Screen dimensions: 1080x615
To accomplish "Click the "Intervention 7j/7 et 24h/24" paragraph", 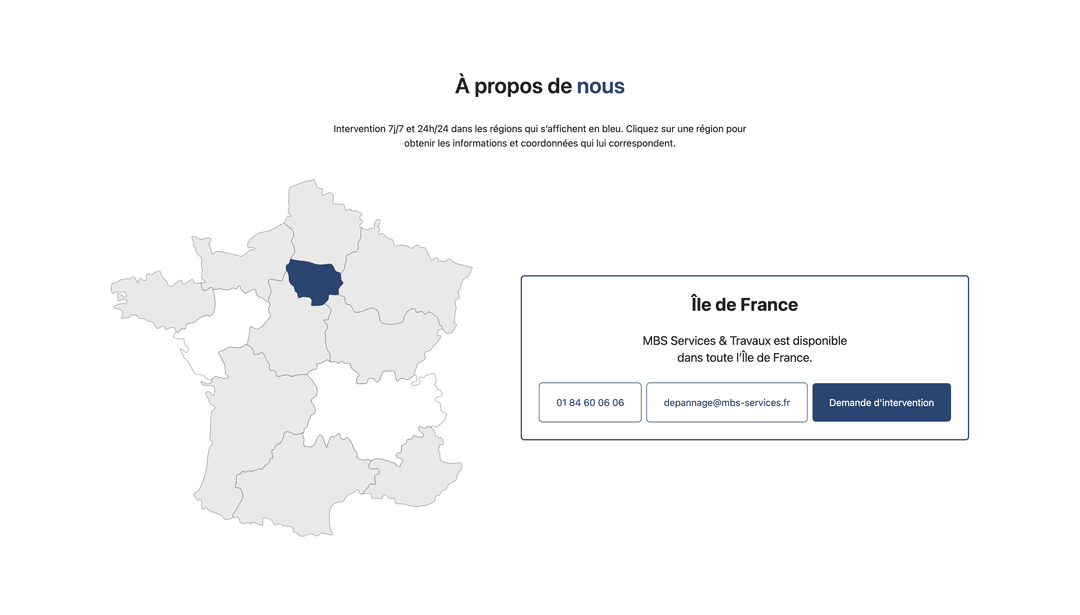I will pyautogui.click(x=539, y=136).
